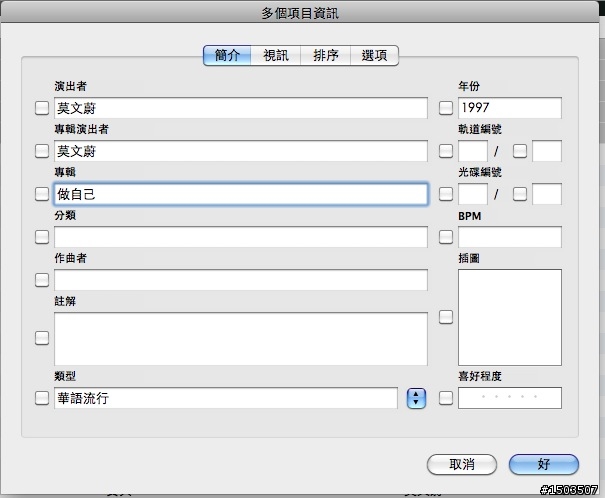
Task: Open the 類型 genre dropdown arrows
Action: (x=416, y=398)
